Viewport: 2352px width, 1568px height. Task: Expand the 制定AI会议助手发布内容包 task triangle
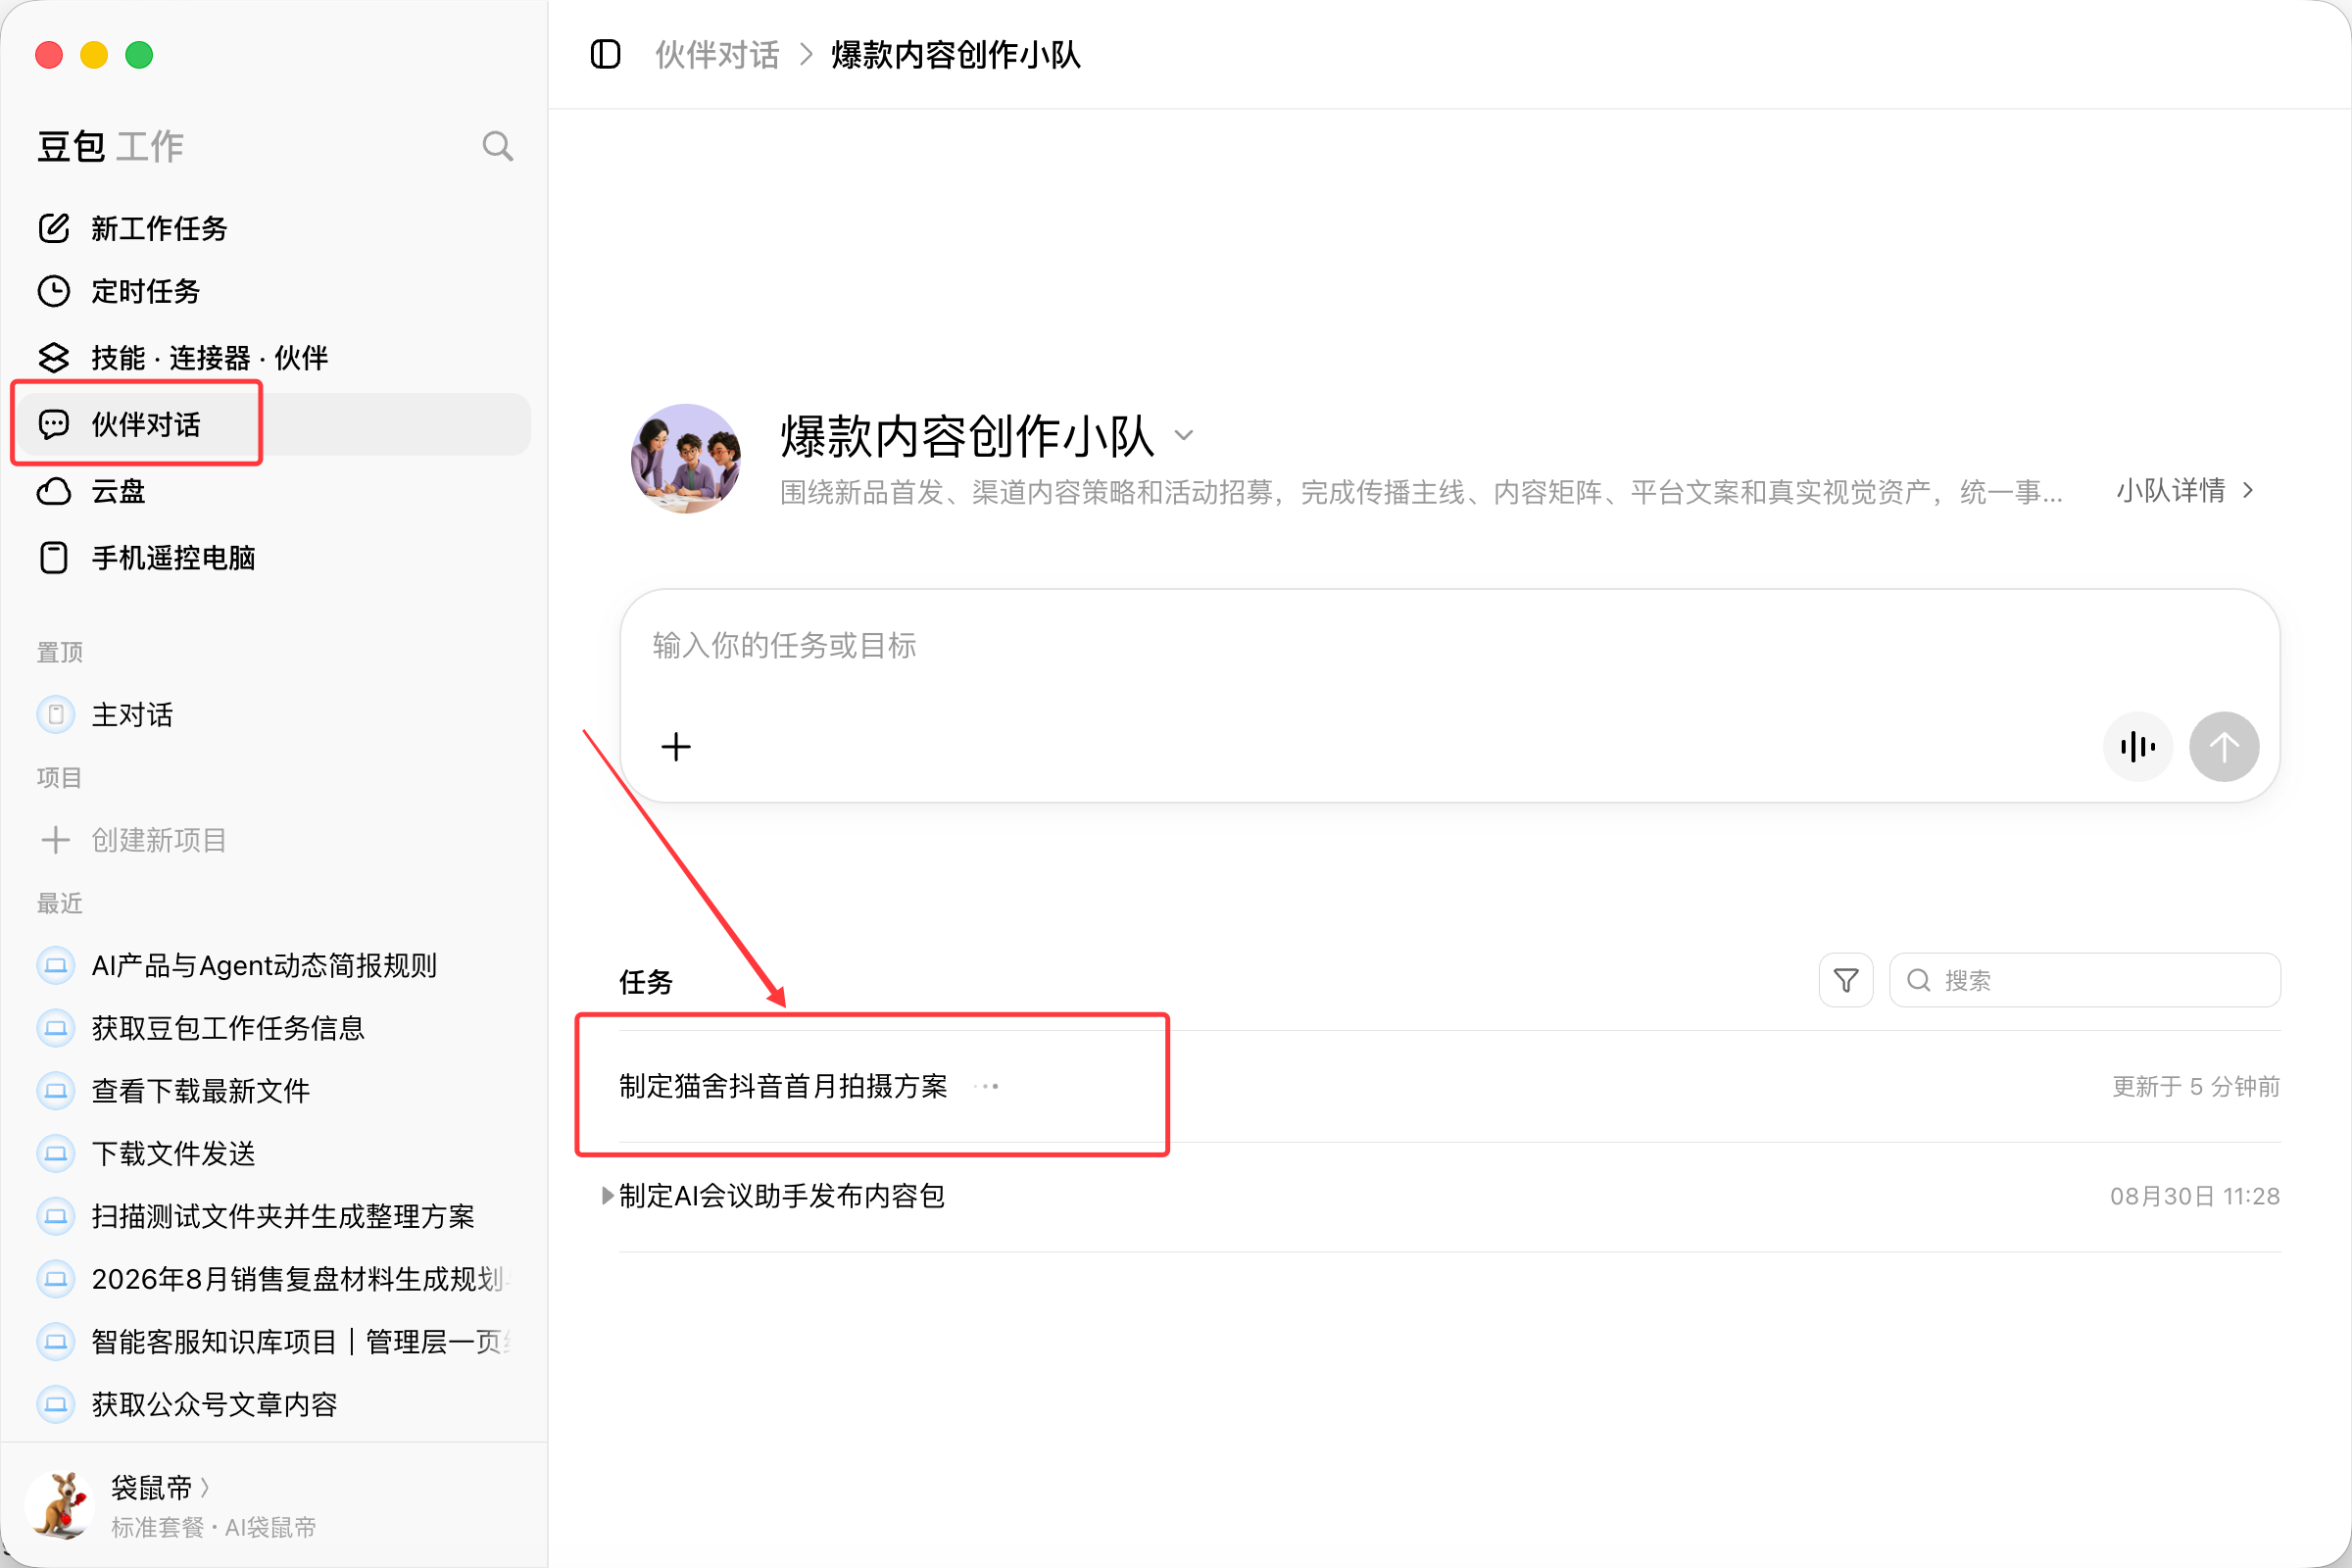(607, 1195)
